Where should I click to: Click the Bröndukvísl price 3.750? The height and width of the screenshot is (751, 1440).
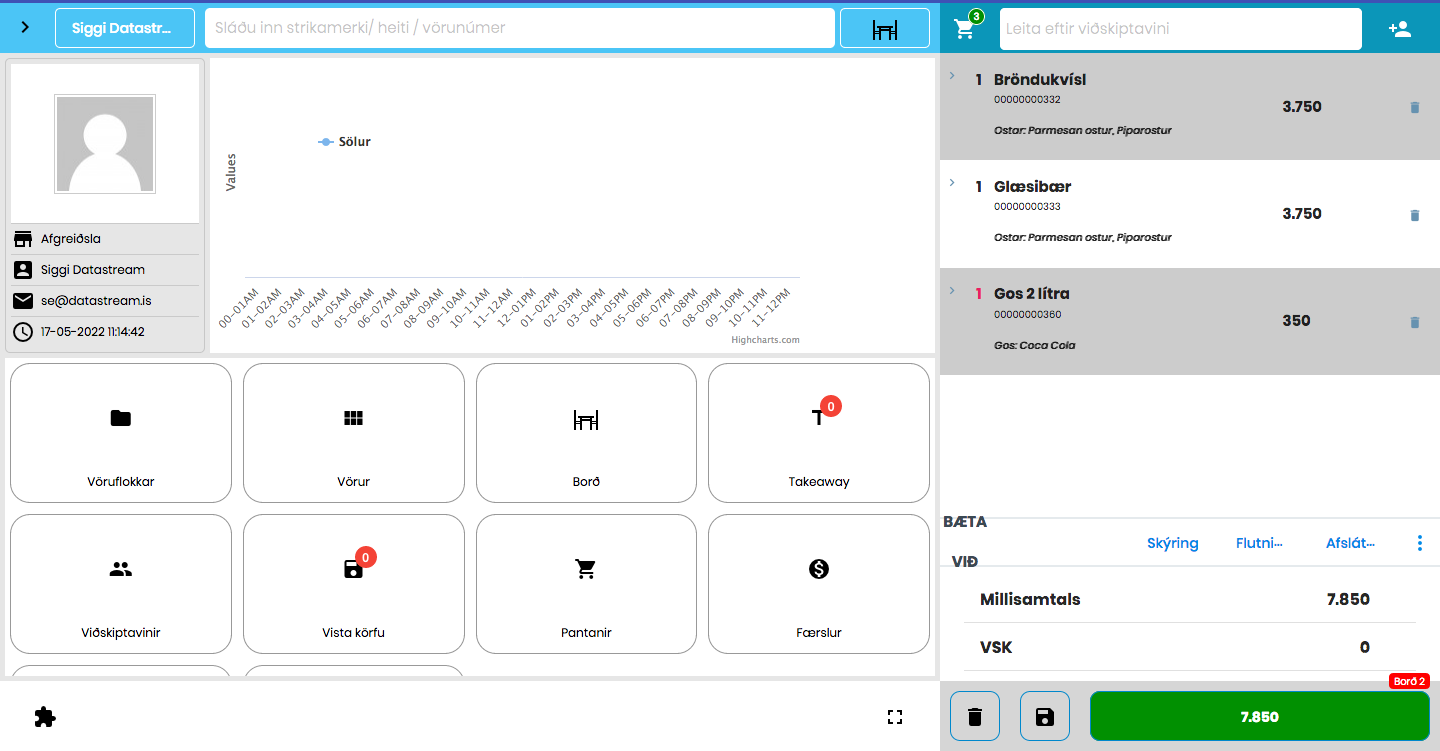tap(1302, 107)
